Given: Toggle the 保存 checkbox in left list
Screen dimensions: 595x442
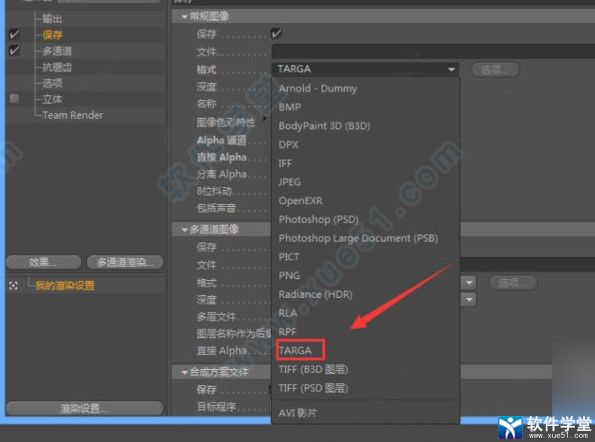Looking at the screenshot, I should [14, 35].
